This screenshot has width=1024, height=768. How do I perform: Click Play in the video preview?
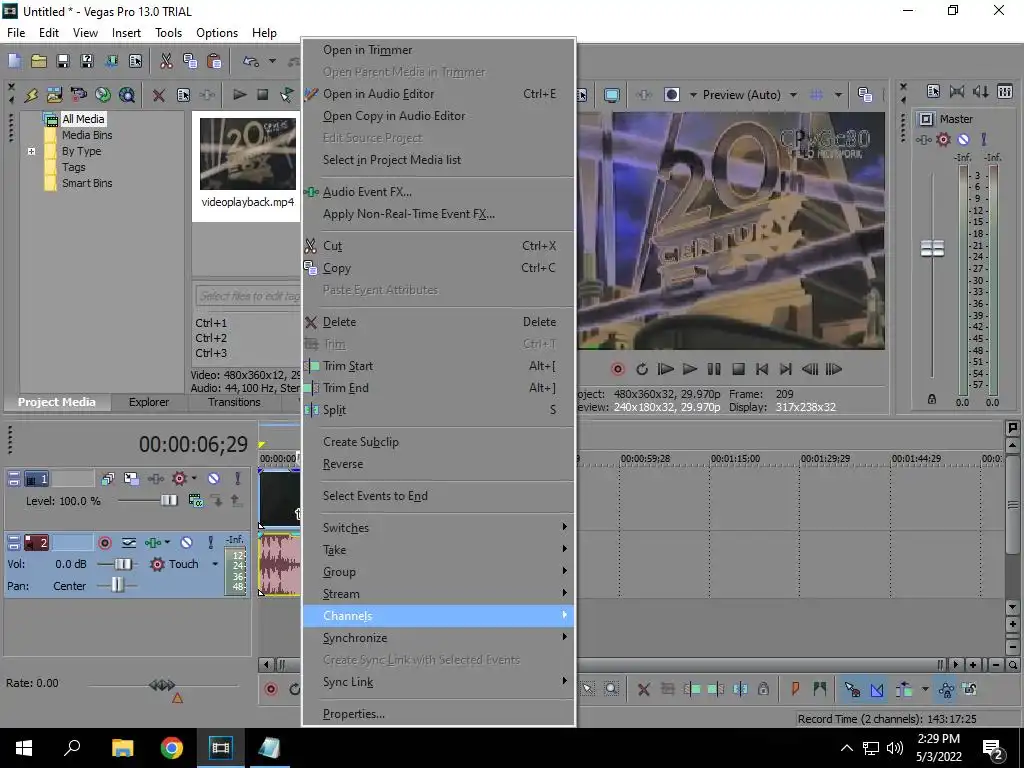click(x=690, y=370)
